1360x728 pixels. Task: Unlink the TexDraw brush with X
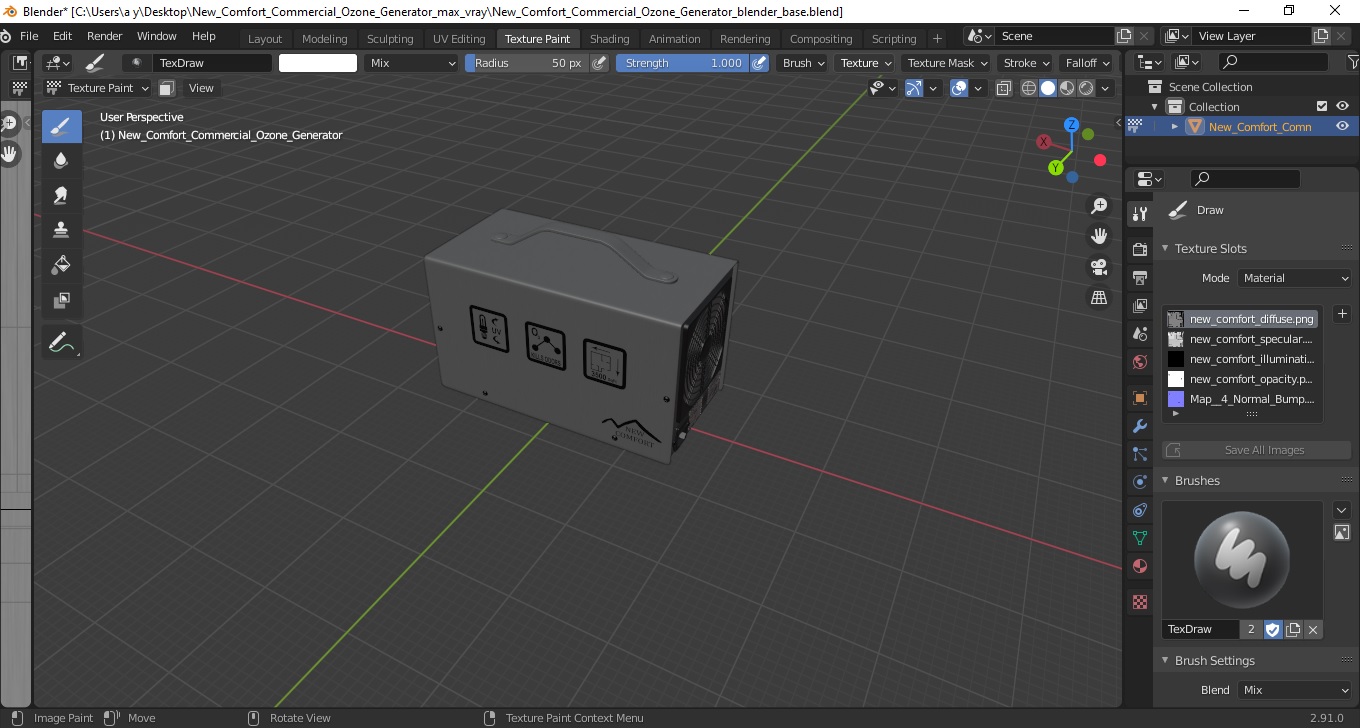pyautogui.click(x=1313, y=629)
